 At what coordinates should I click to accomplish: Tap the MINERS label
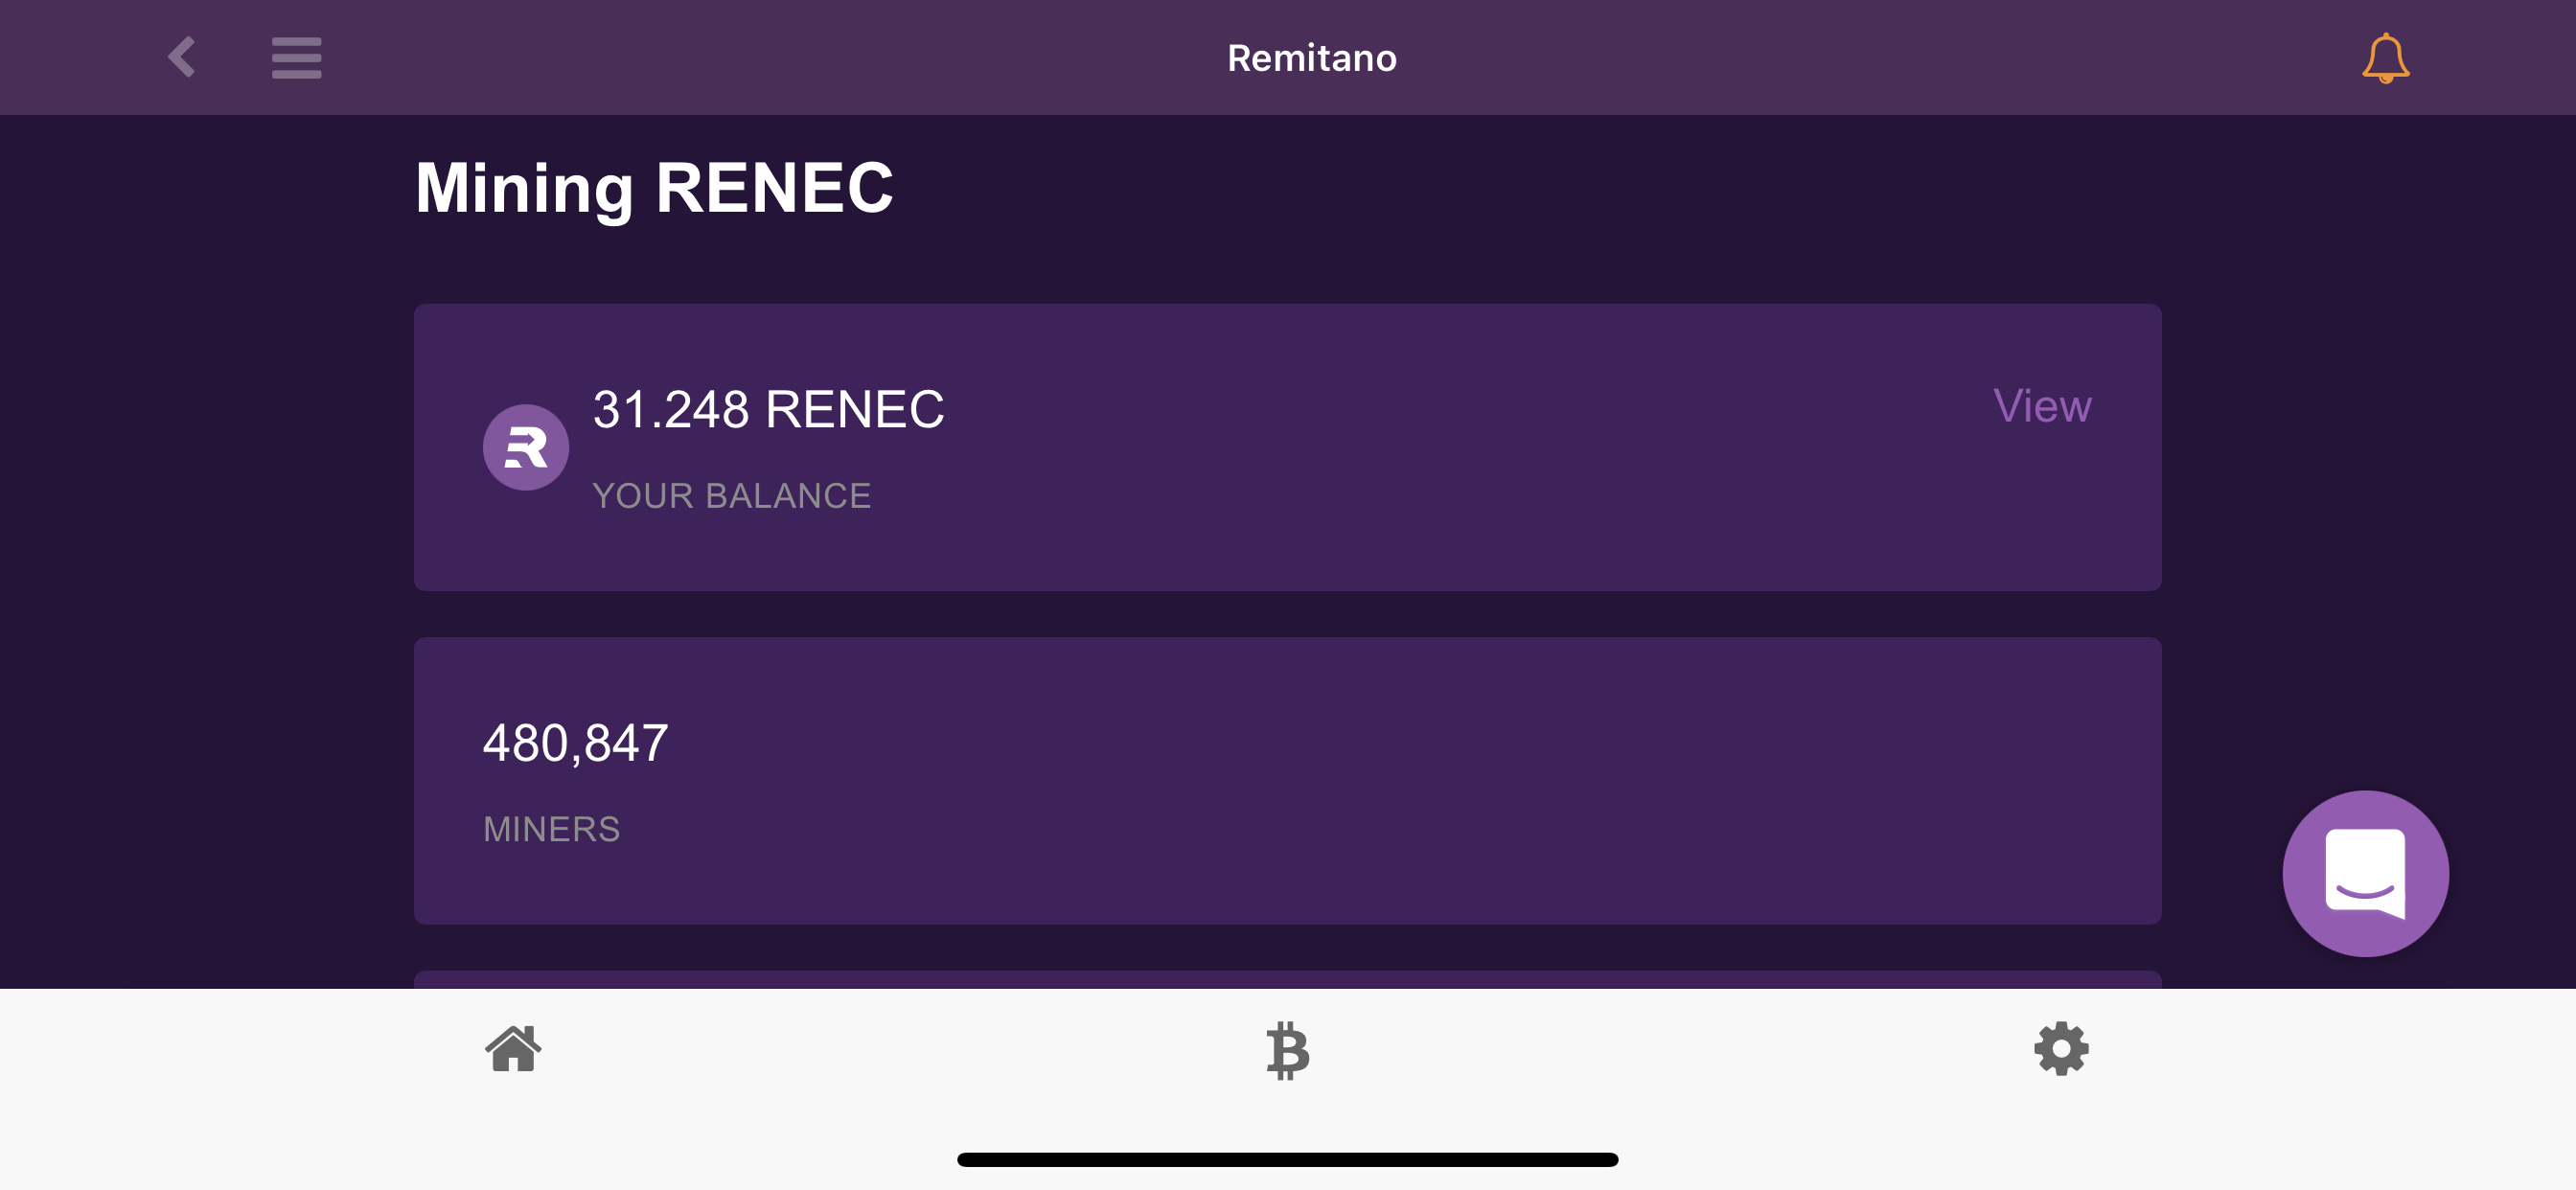[x=551, y=829]
